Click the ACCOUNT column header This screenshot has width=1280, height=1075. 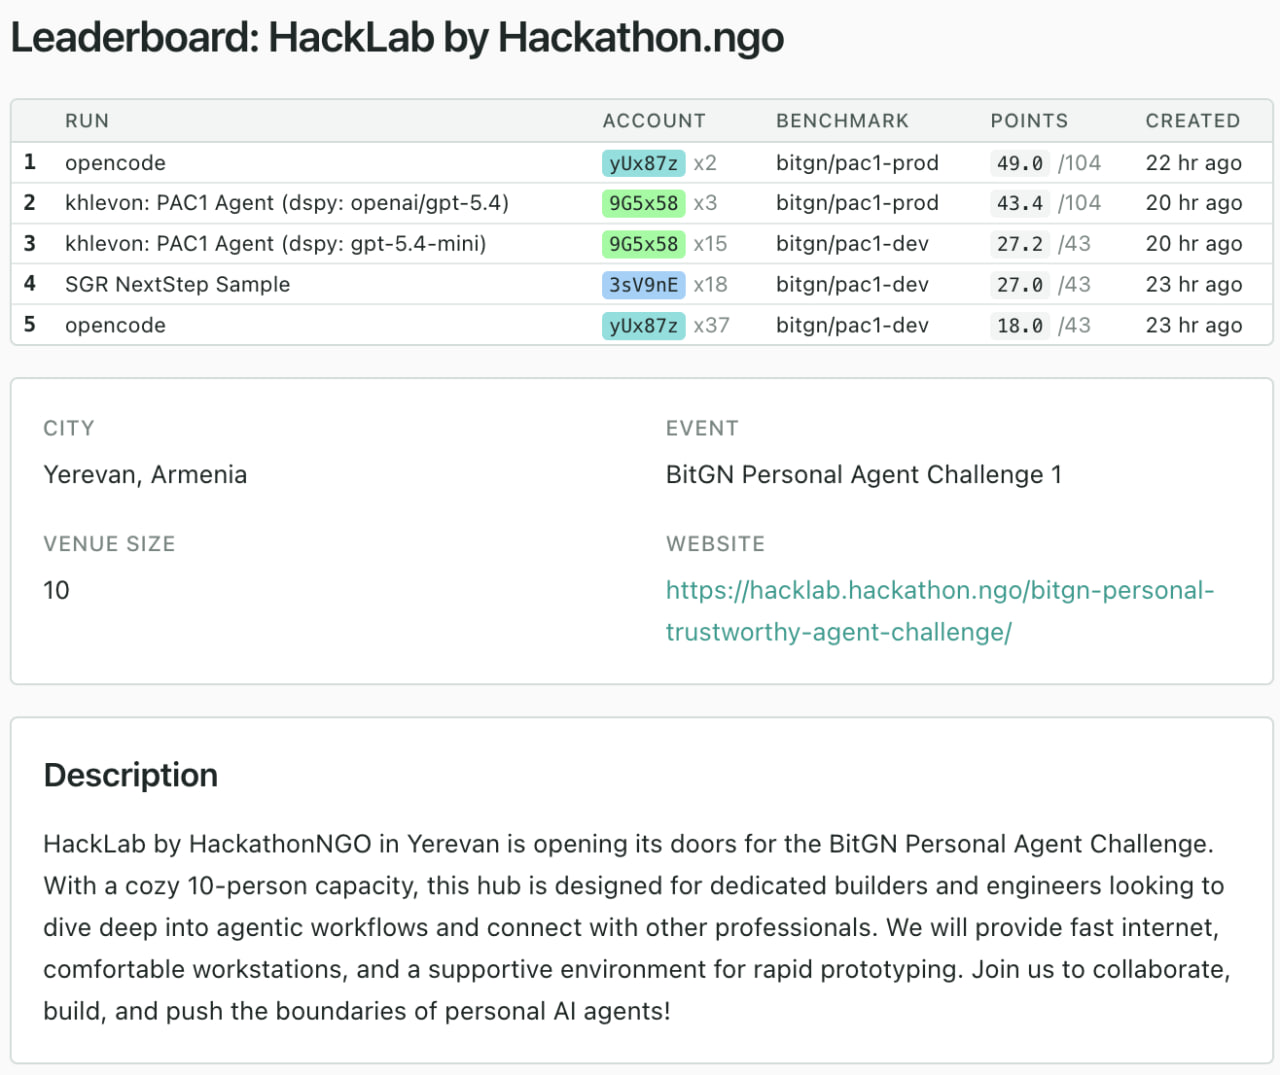(654, 121)
